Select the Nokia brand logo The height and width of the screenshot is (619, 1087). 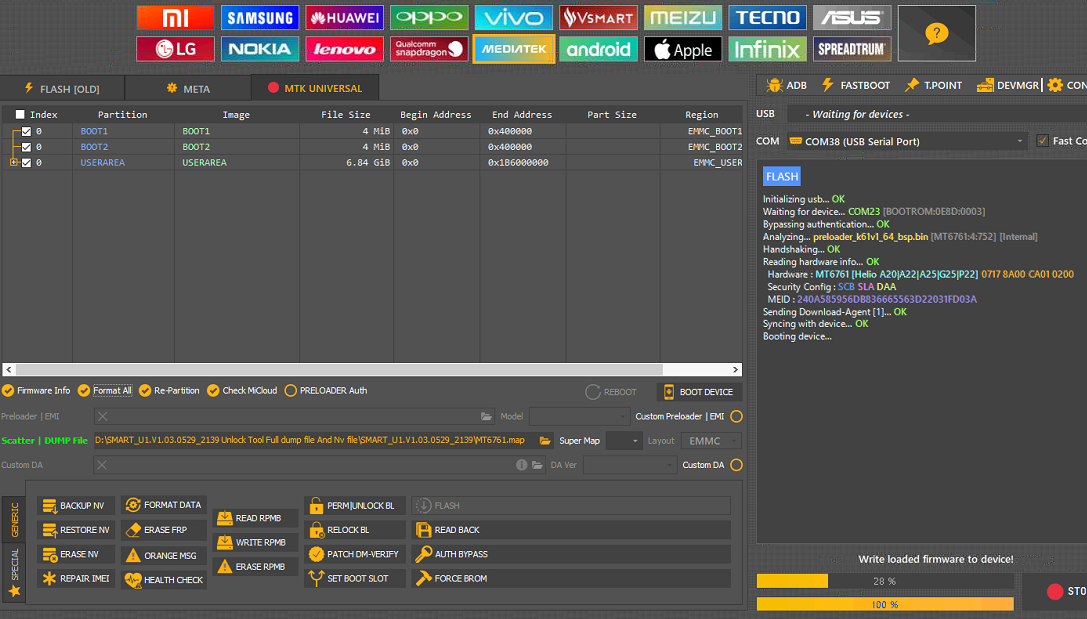point(260,49)
